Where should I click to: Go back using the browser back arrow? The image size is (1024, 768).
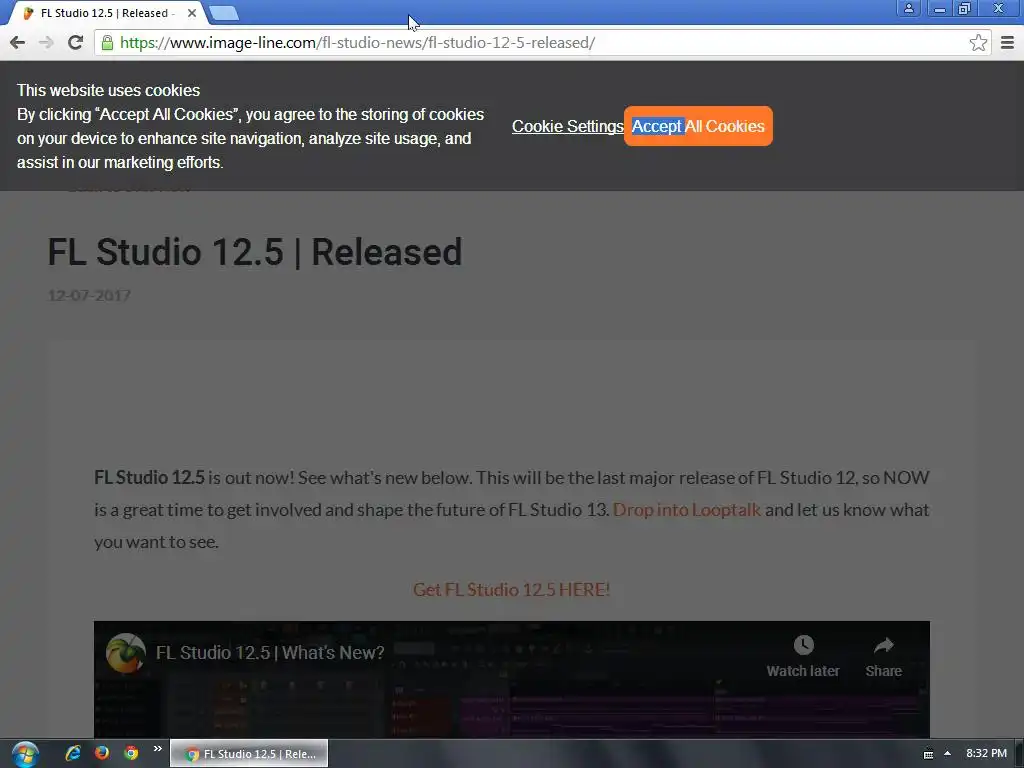pos(18,43)
